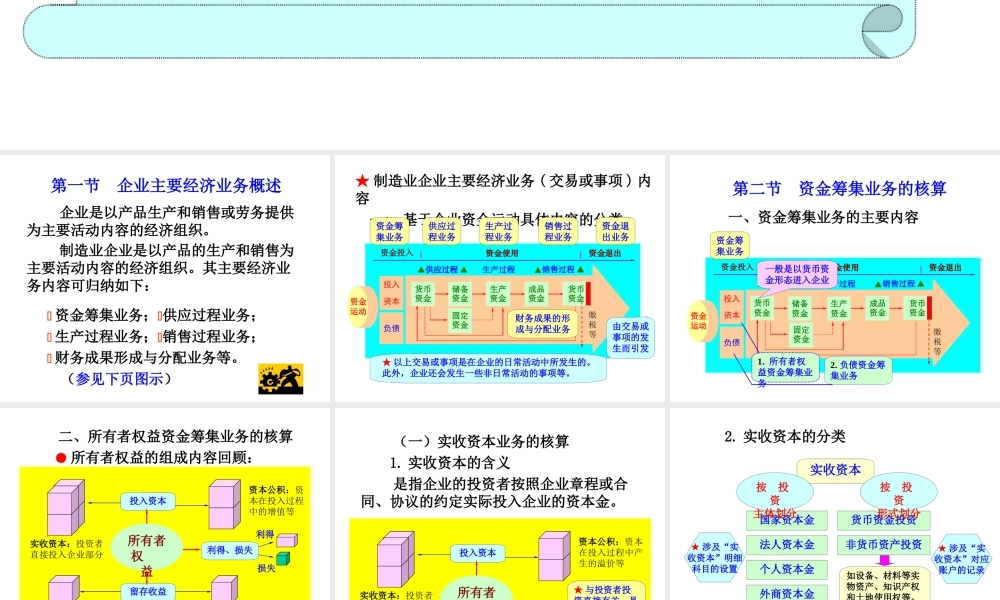Click the black worker clipart icon

tap(282, 381)
